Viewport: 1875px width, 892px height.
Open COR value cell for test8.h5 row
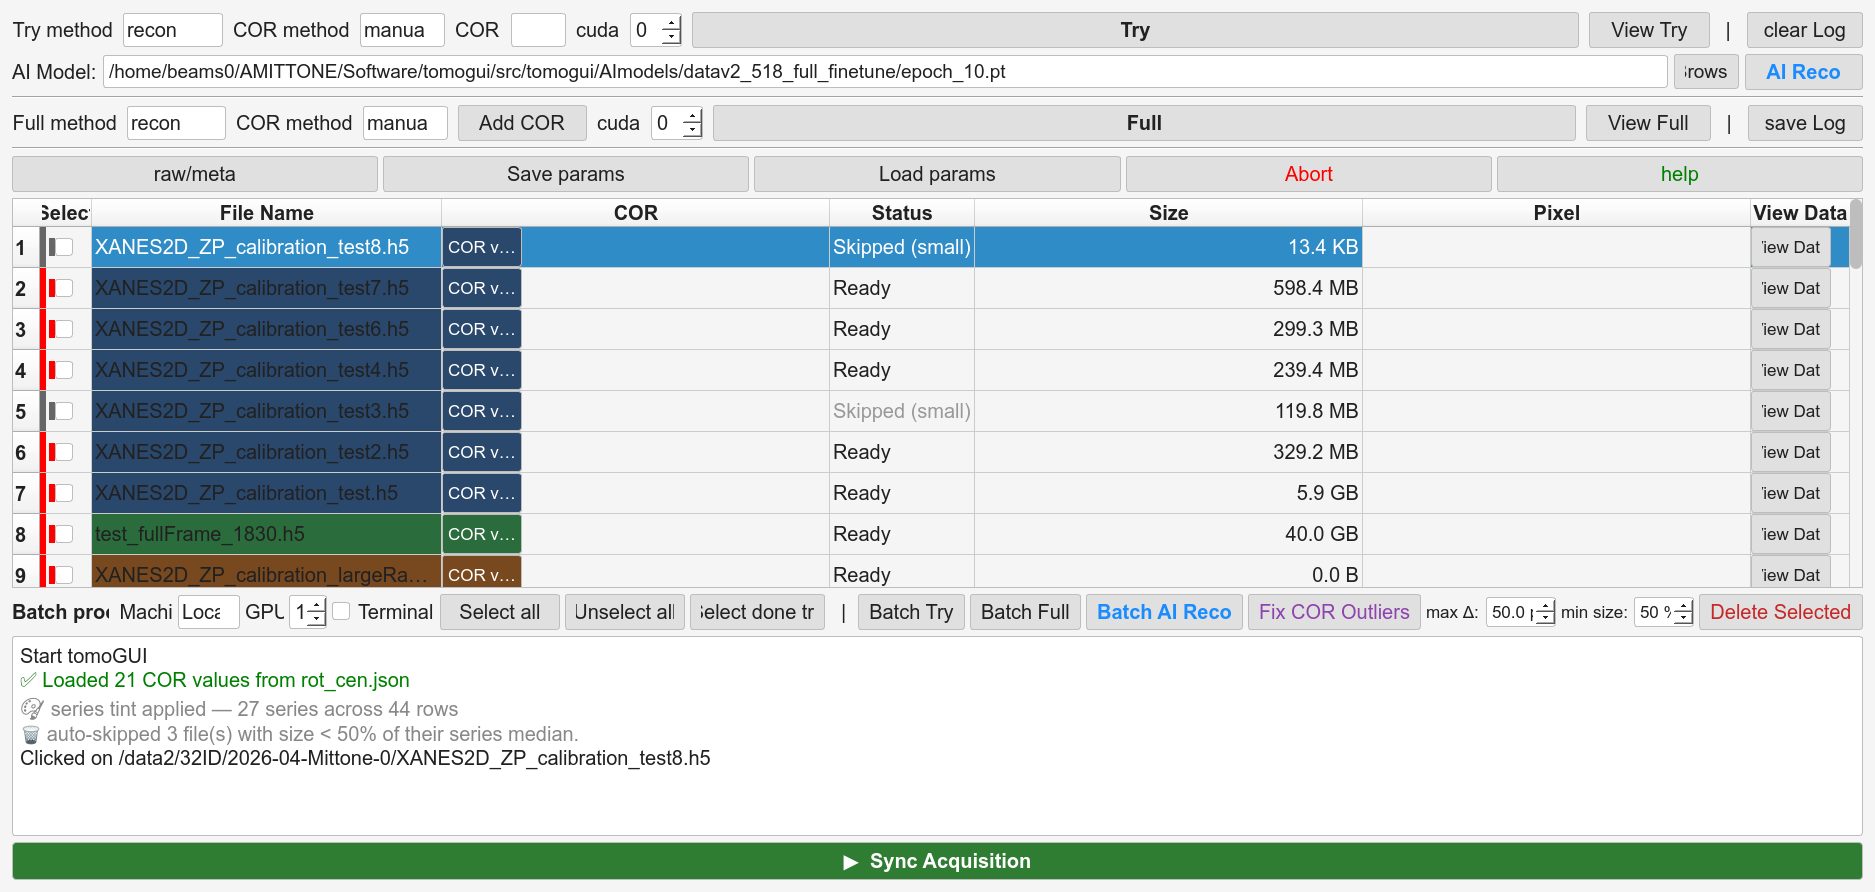click(x=482, y=247)
